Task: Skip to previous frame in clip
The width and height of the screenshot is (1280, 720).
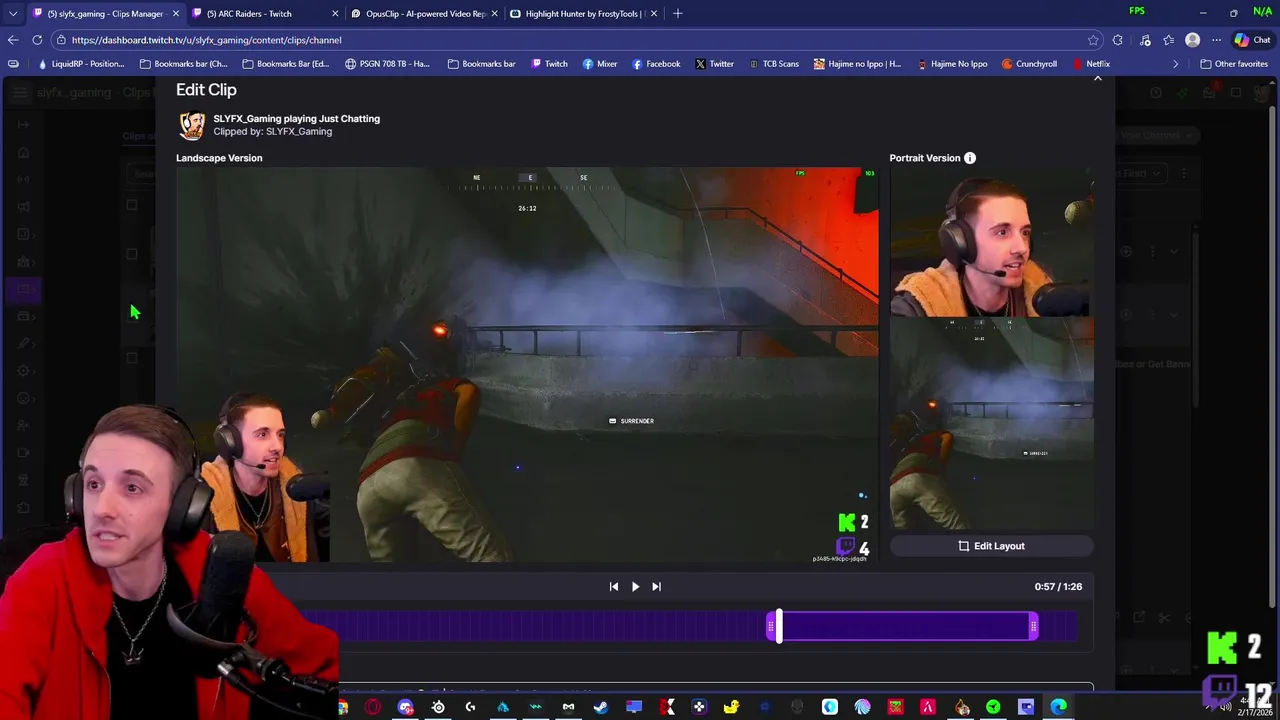Action: click(x=613, y=587)
